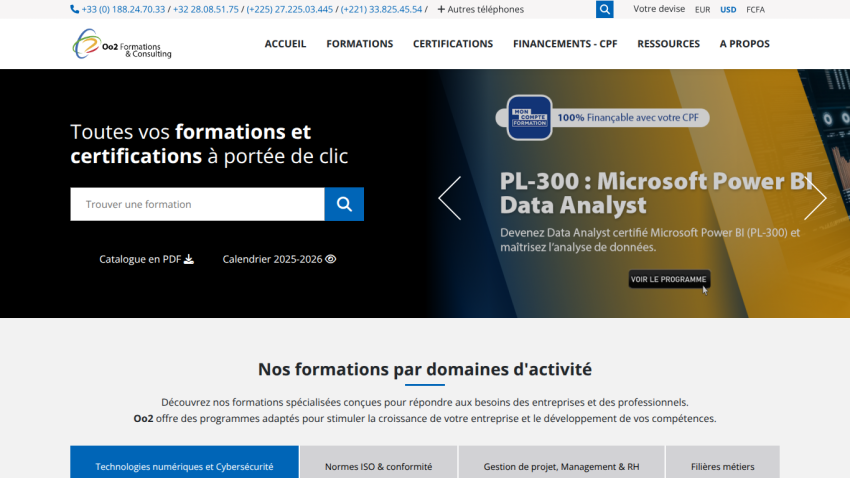Viewport: 850px width, 478px height.
Task: Open the ACCUEIL menu
Action: 285,44
